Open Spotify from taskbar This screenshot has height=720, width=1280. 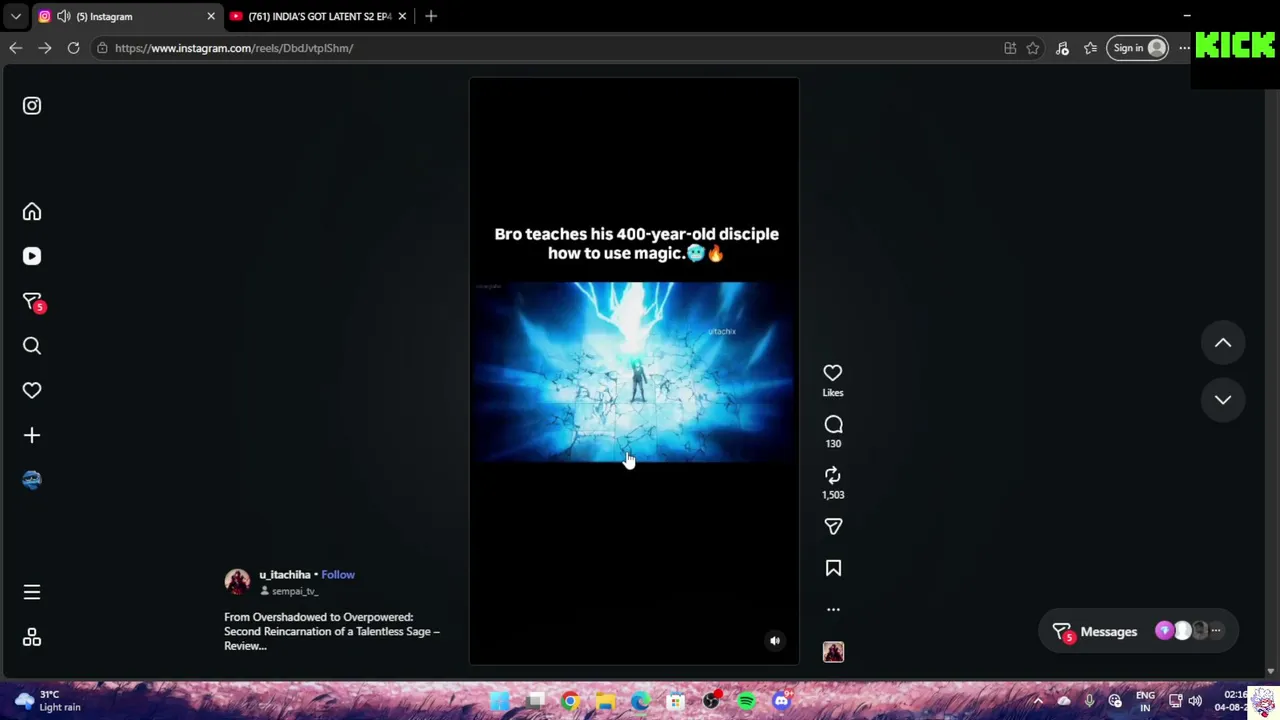tap(746, 701)
